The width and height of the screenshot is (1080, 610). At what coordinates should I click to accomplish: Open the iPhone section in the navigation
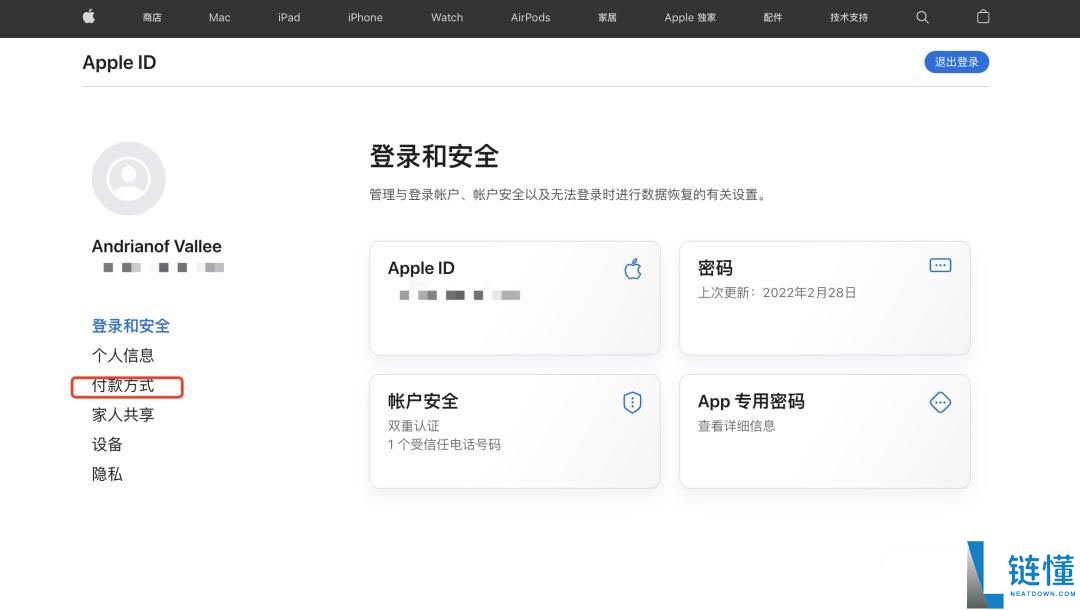tap(365, 17)
